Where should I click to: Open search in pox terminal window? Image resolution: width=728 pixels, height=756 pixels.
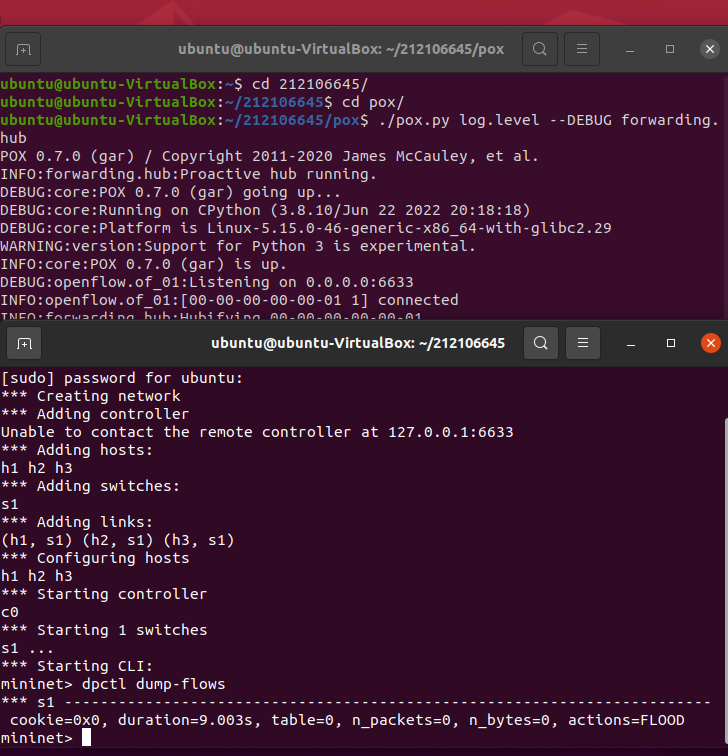coord(540,49)
